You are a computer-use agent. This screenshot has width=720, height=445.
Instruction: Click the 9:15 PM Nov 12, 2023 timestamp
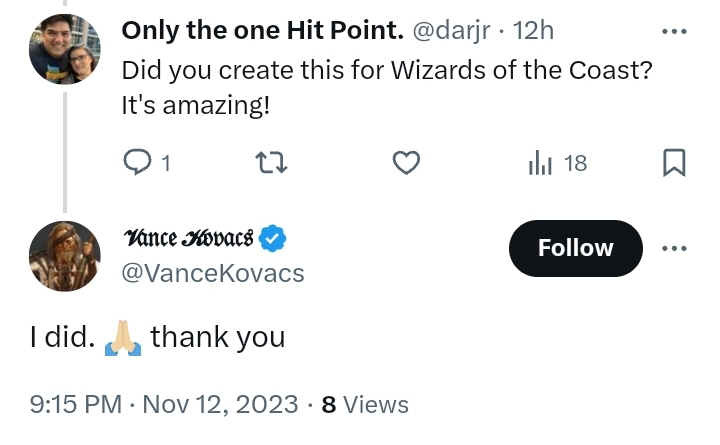pos(164,405)
